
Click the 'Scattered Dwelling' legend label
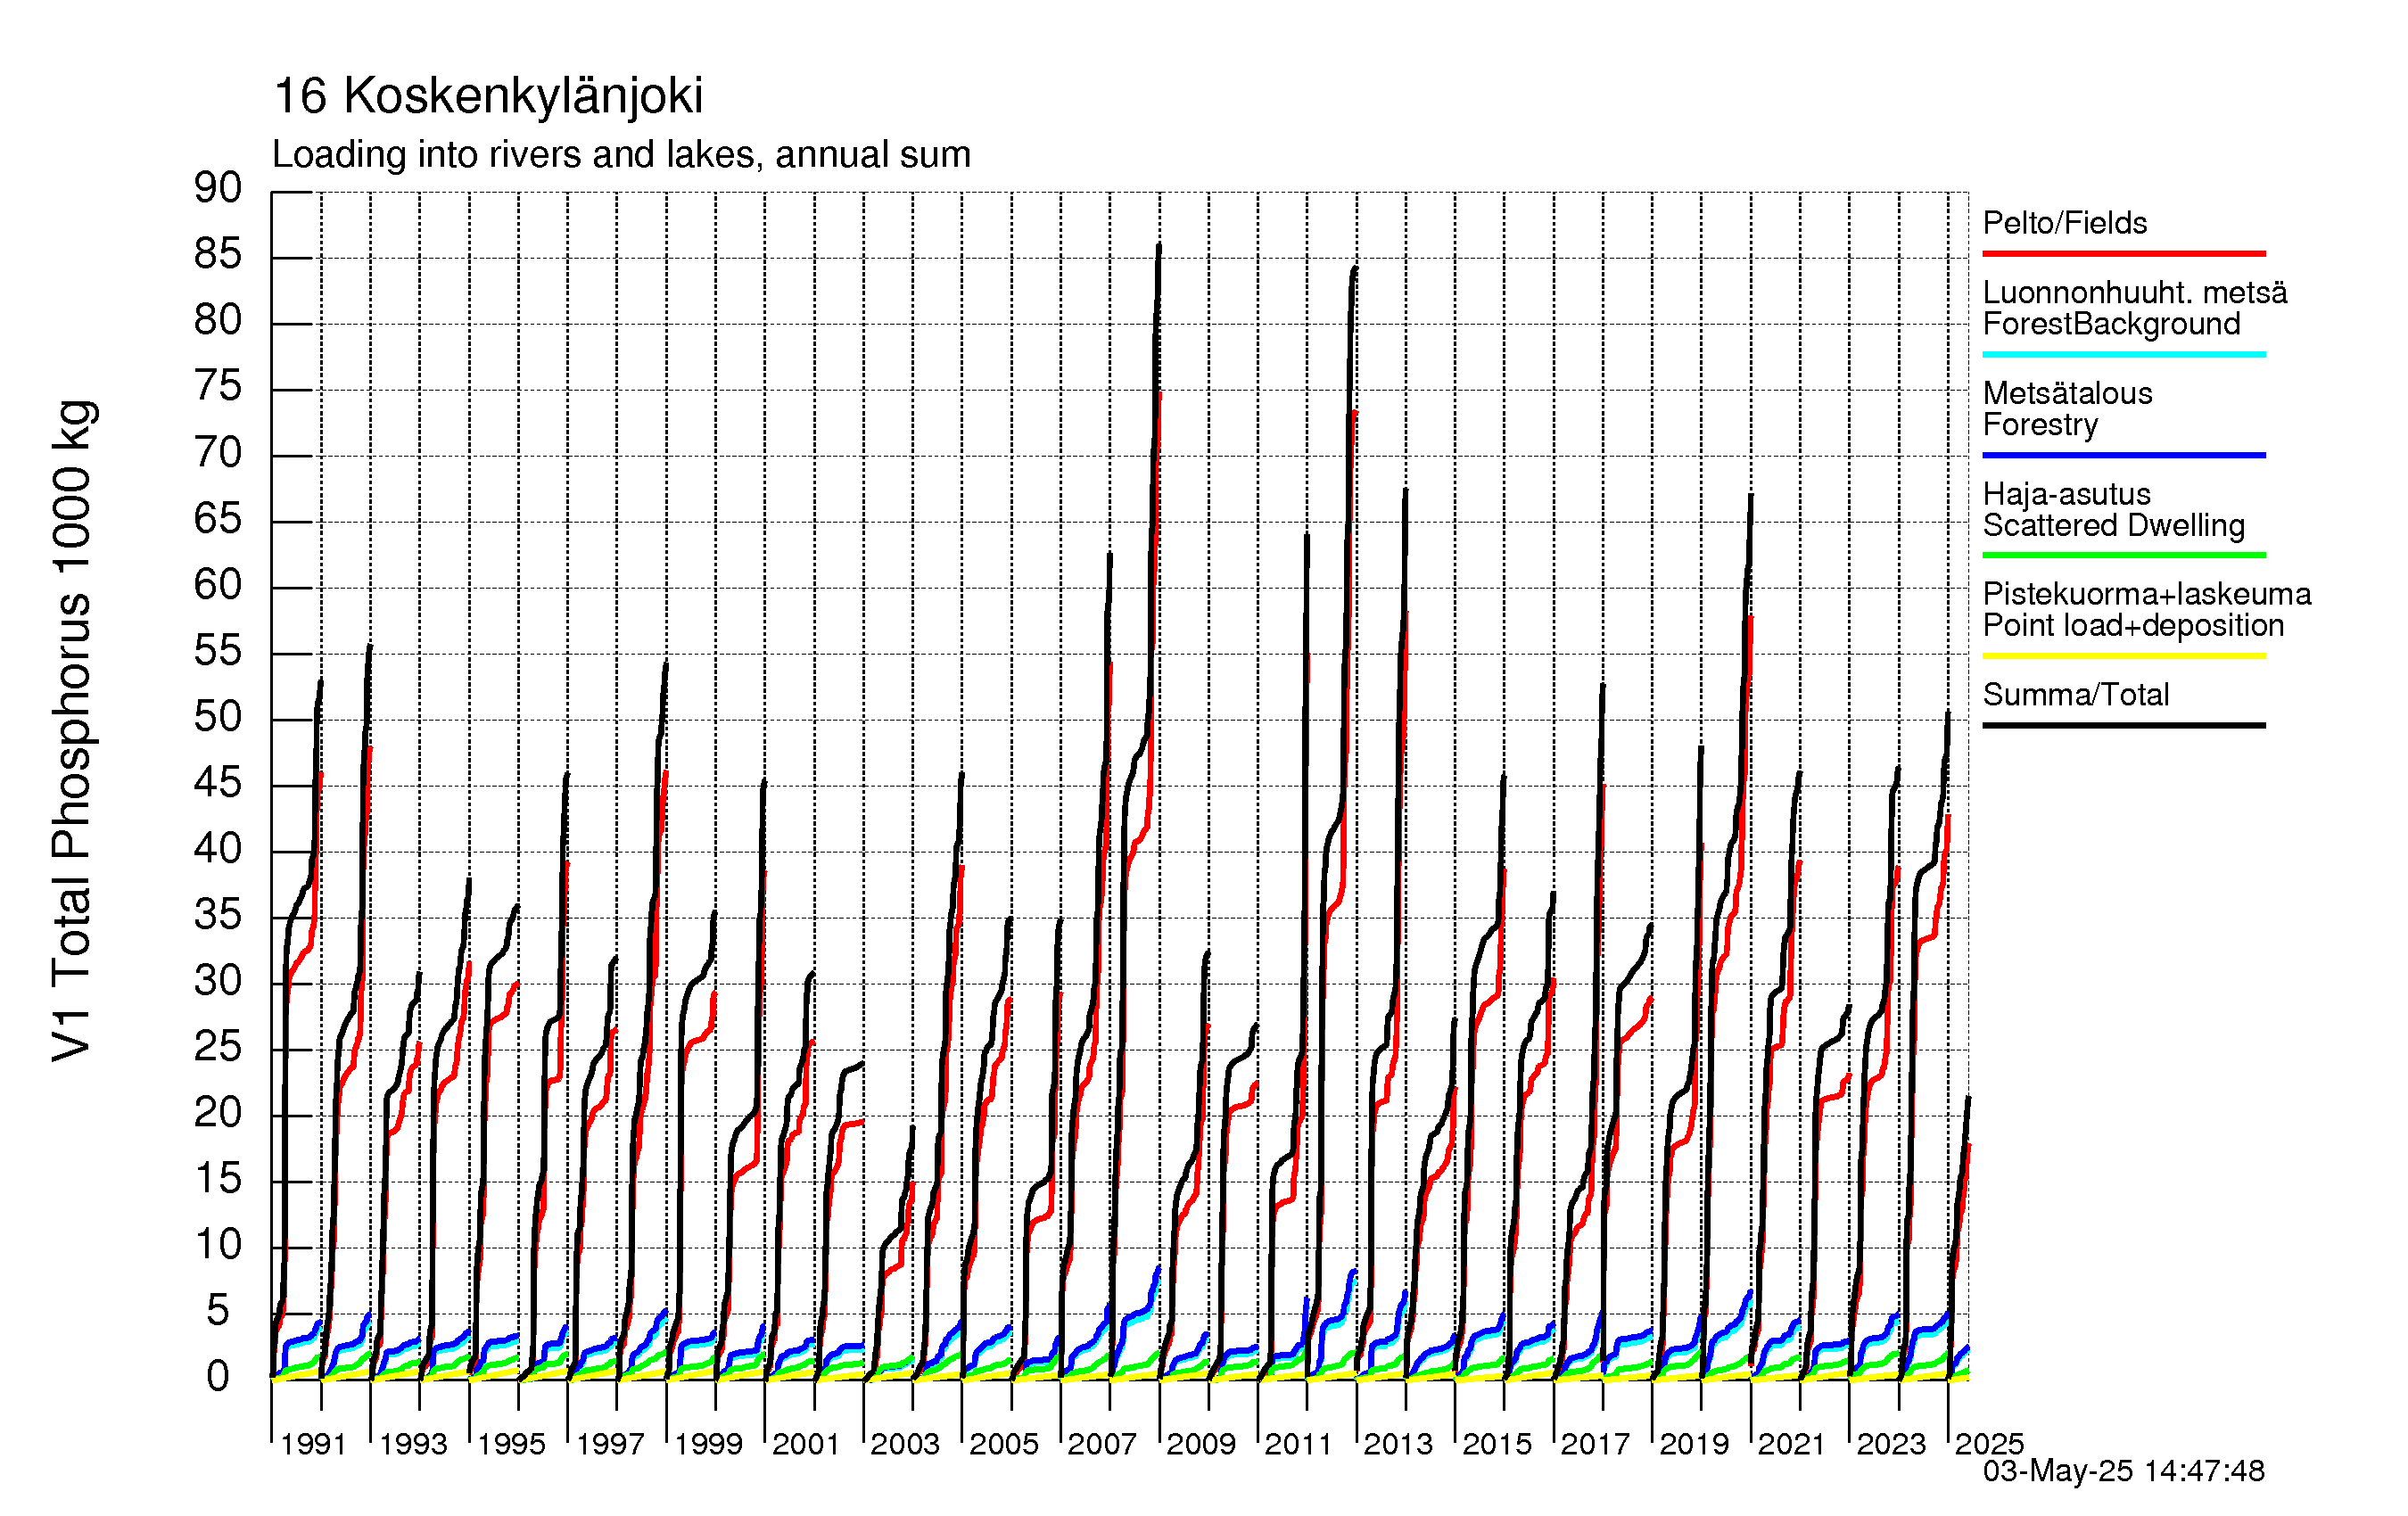2114,525
